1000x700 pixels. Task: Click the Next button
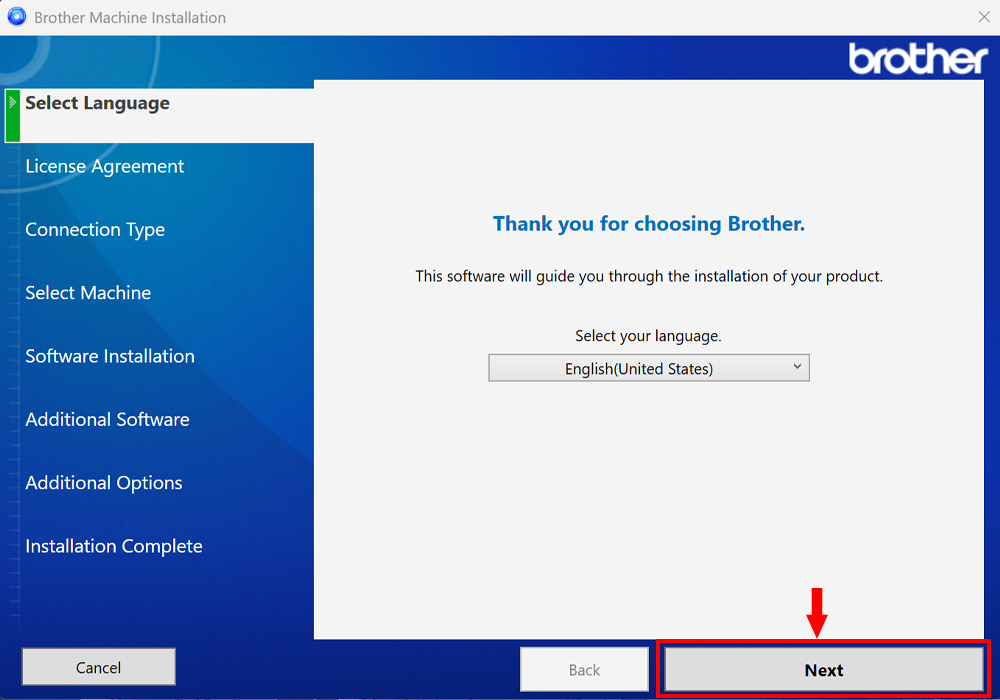point(823,669)
